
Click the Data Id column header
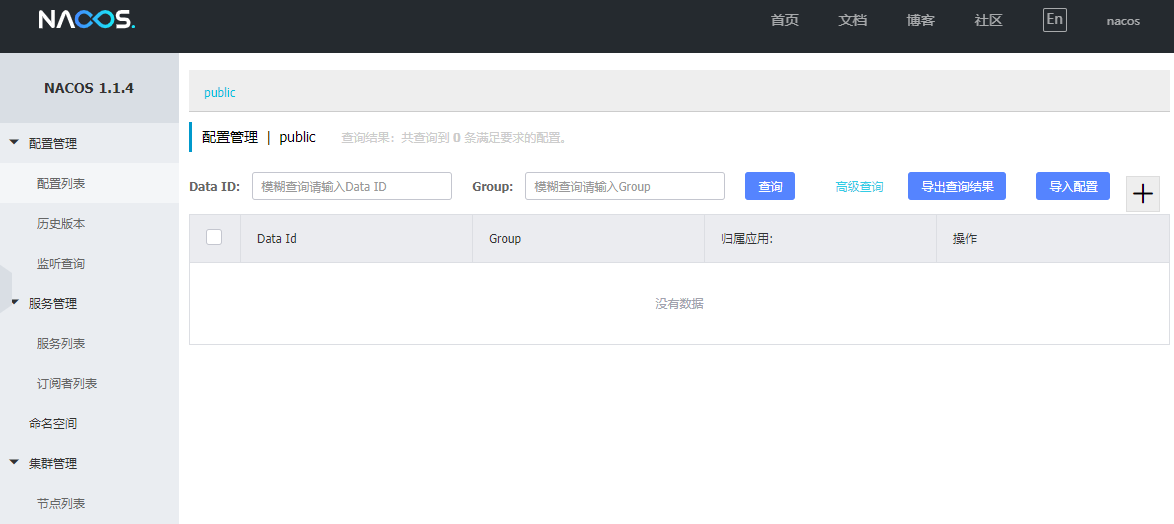356,239
